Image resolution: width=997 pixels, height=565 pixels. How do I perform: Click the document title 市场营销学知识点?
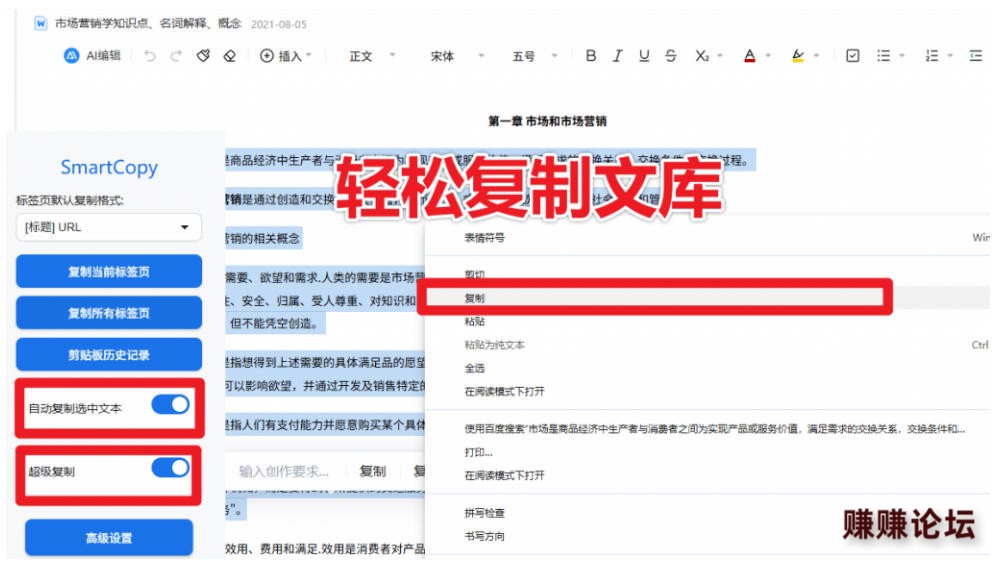[148, 24]
